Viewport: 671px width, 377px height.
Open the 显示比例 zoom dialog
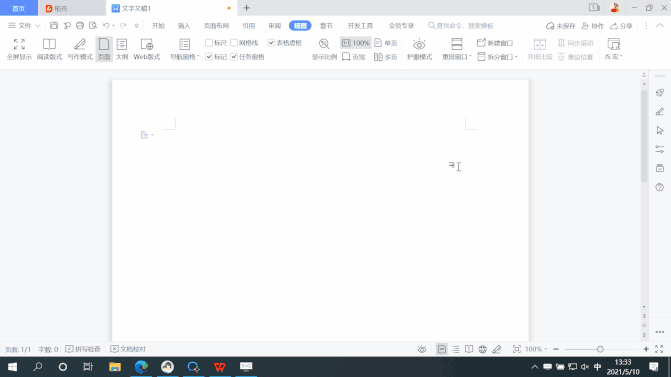click(x=324, y=49)
